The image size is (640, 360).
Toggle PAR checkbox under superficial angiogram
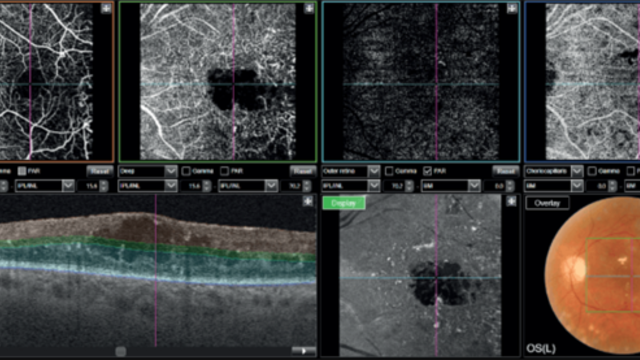pyautogui.click(x=22, y=171)
